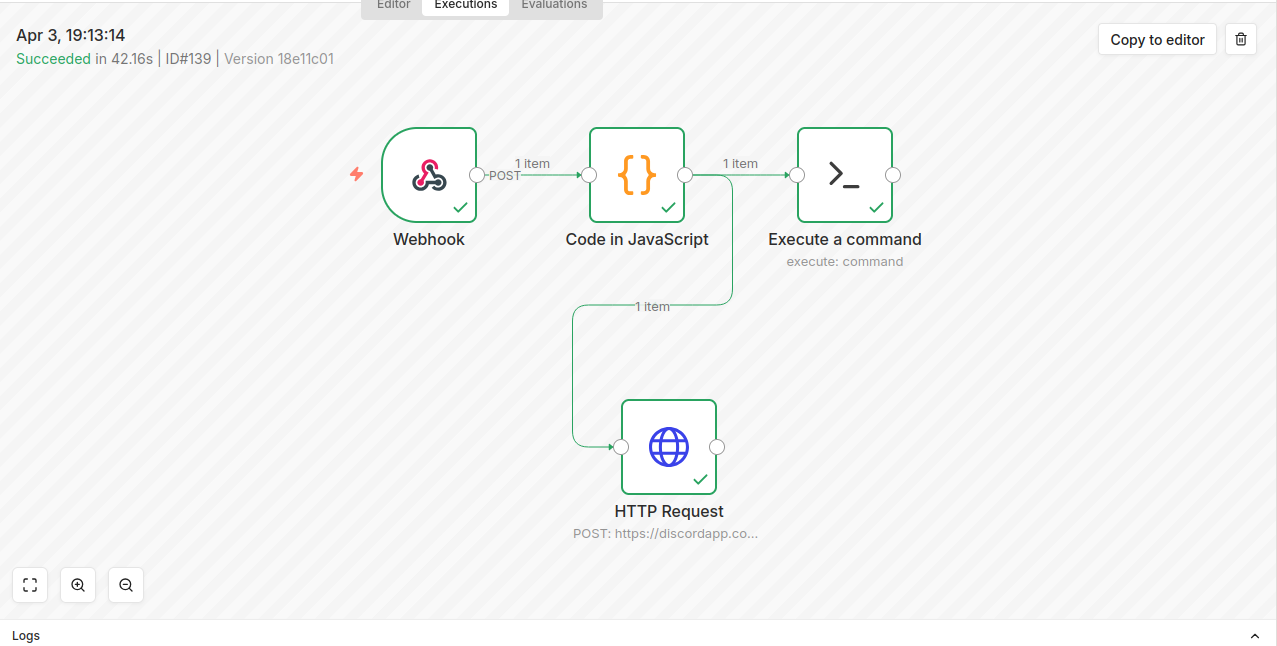1277x646 pixels.
Task: Click the 'ID#139' execution id
Action: [x=188, y=59]
